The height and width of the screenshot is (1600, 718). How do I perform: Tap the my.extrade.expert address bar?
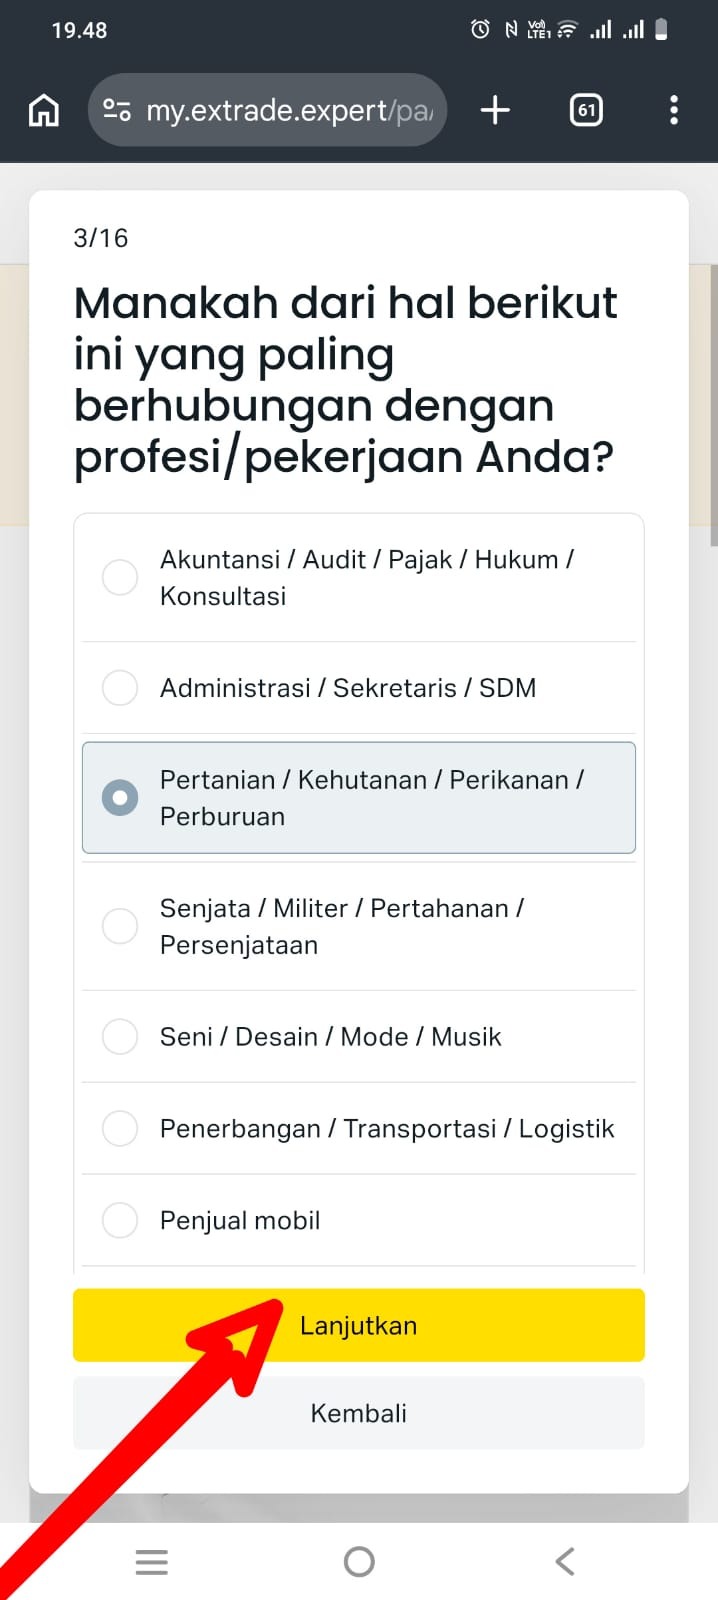290,110
